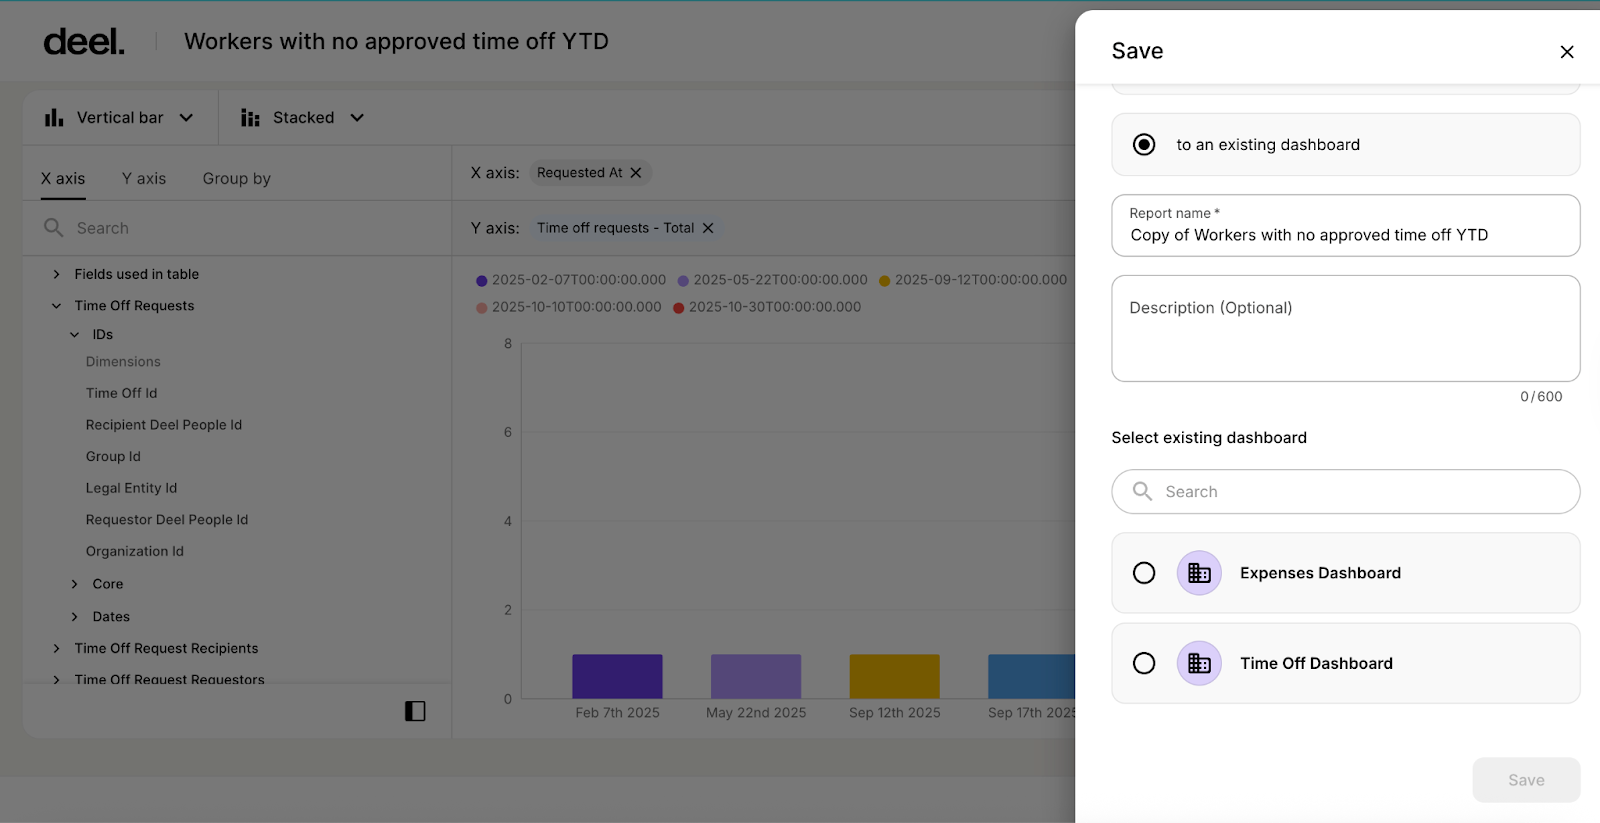Close the Save panel with X

tap(1566, 52)
